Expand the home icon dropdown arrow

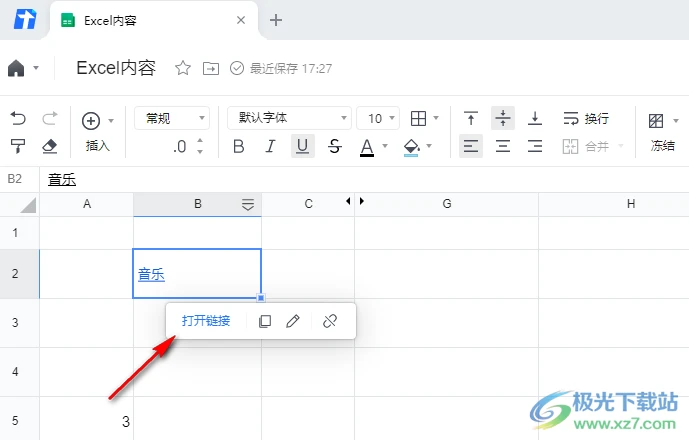coord(36,68)
